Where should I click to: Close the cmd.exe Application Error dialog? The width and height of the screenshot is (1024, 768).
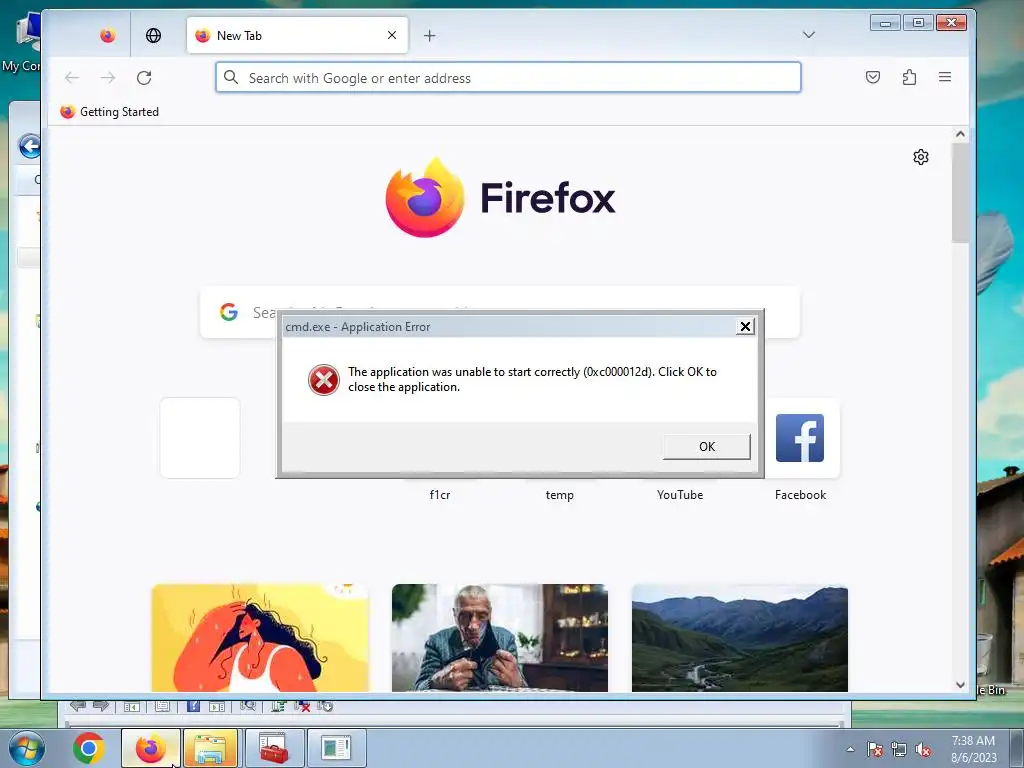744,327
